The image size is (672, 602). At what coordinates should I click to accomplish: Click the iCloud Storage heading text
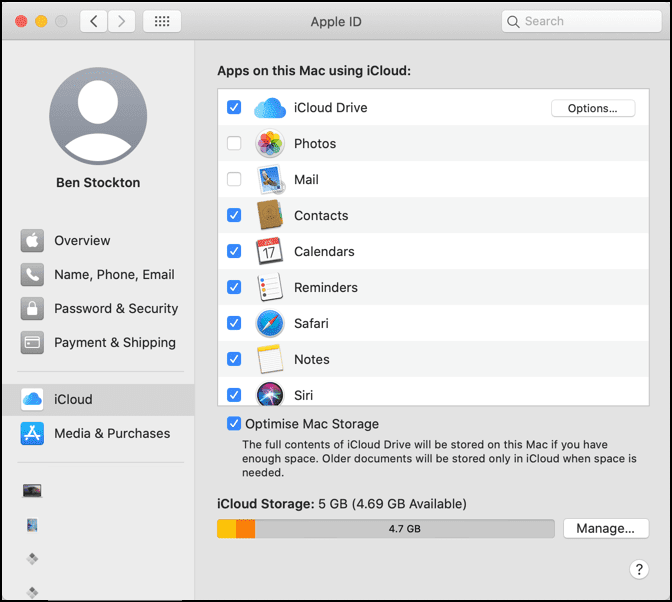click(x=266, y=504)
